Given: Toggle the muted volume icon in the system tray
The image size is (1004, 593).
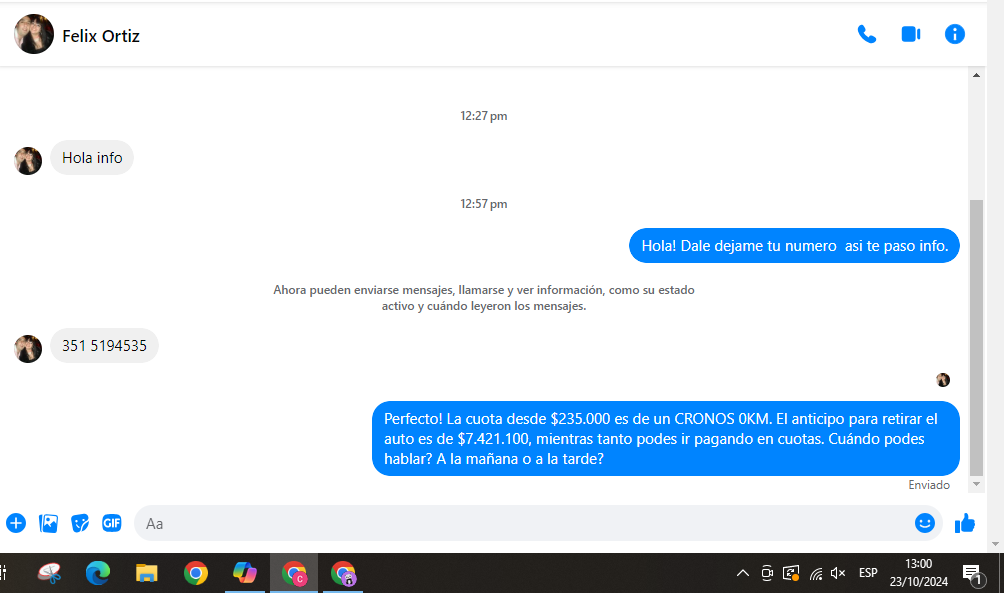Looking at the screenshot, I should [838, 573].
